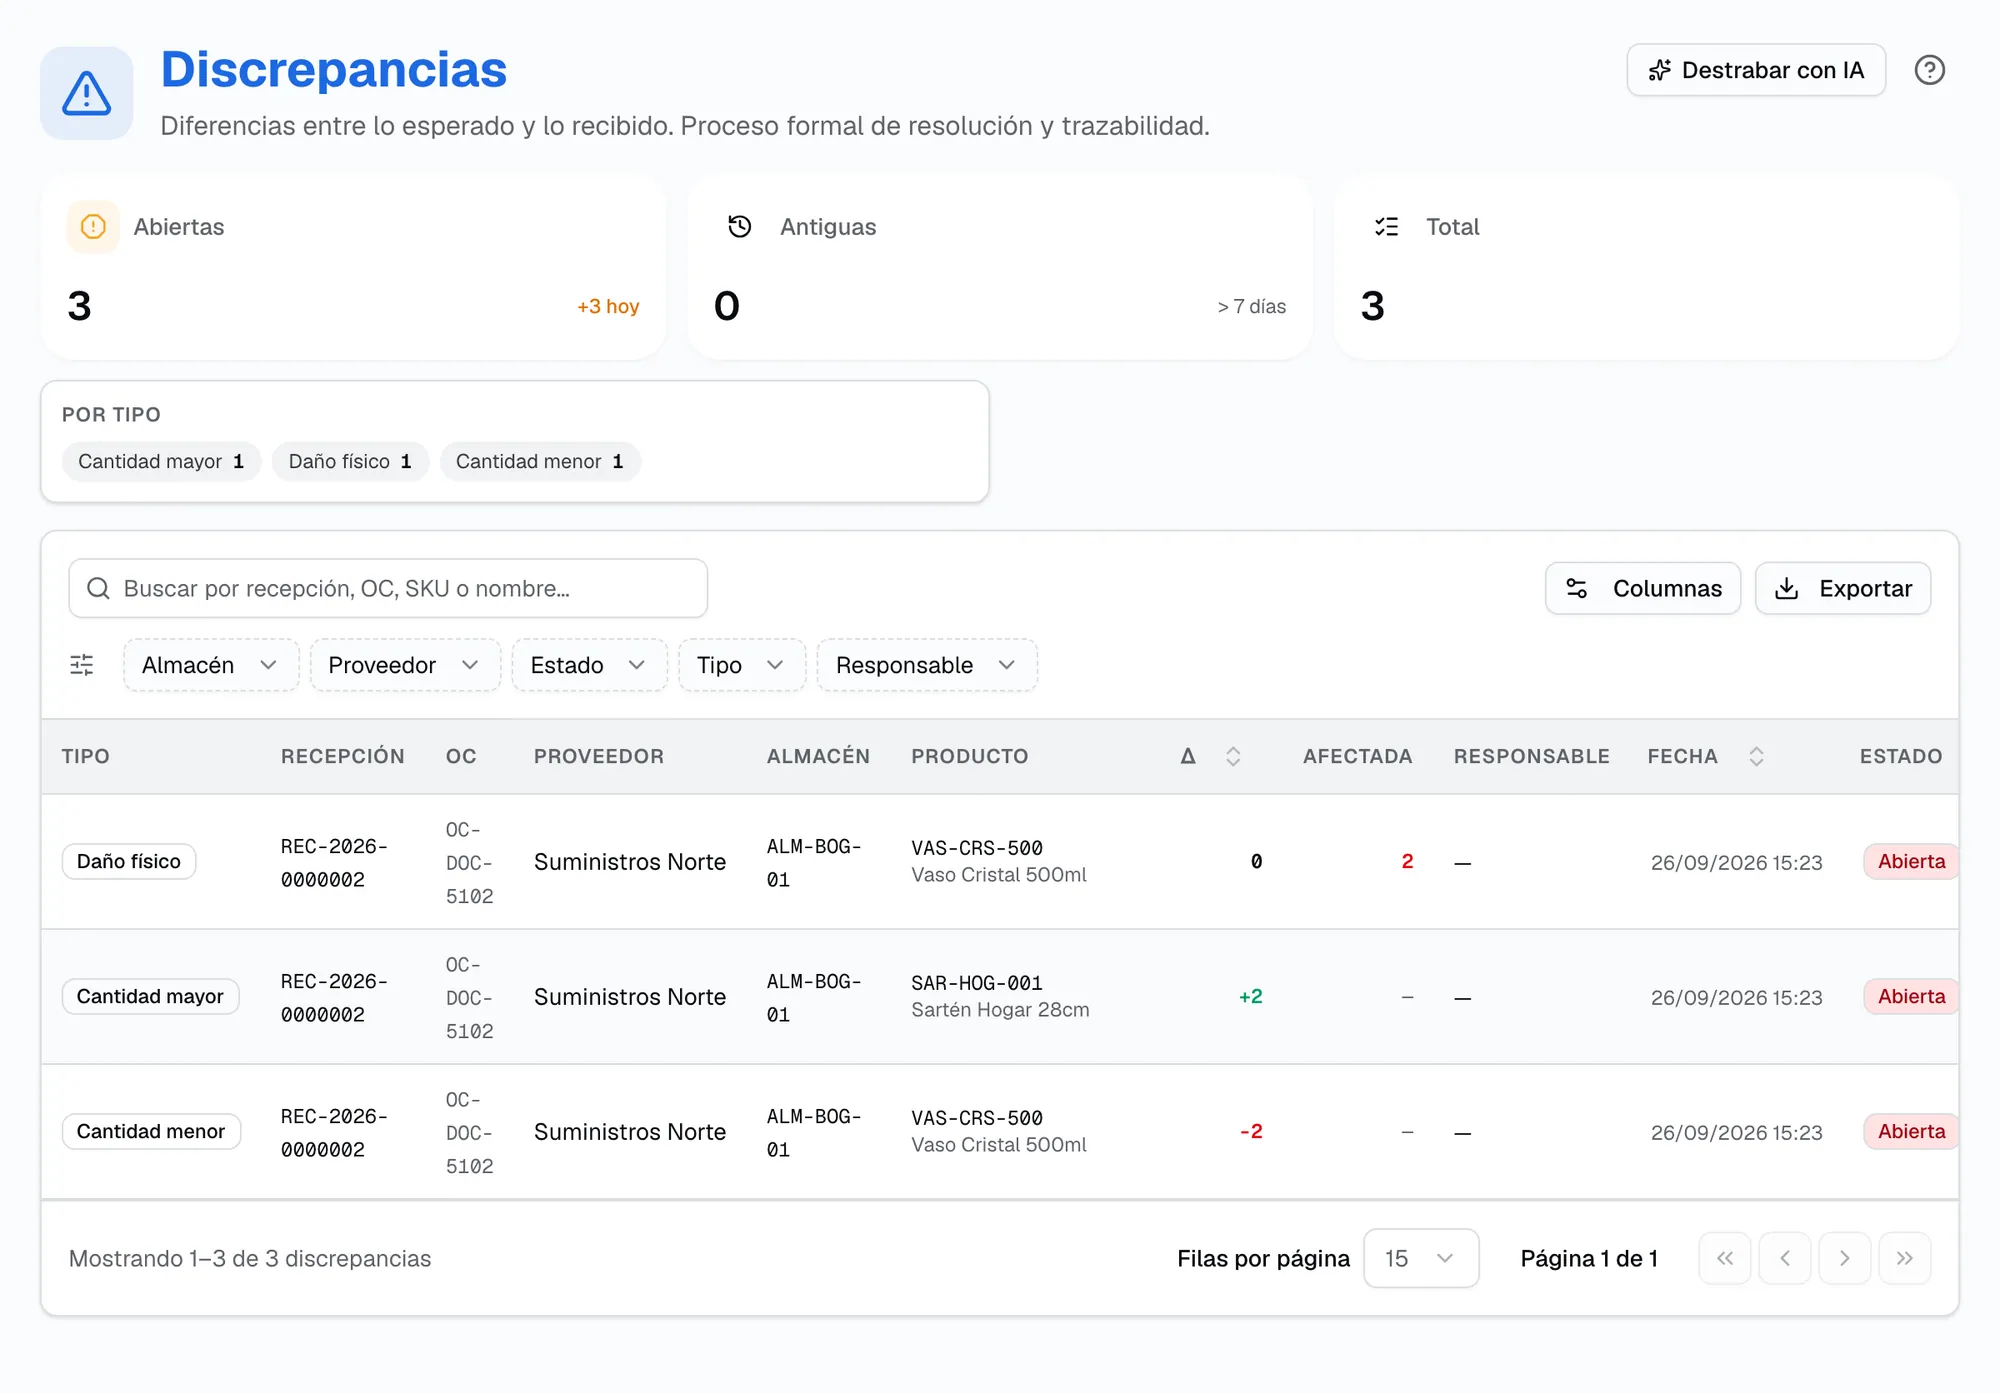Sort by the Fecha column arrows
This screenshot has height=1393, width=2000.
point(1756,757)
